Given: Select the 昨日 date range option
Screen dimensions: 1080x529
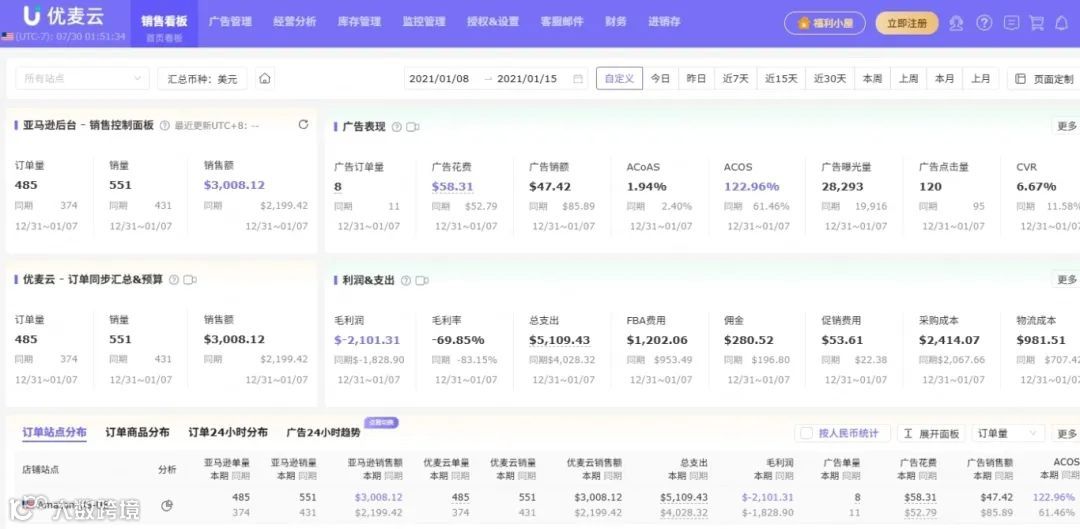Looking at the screenshot, I should (x=696, y=79).
